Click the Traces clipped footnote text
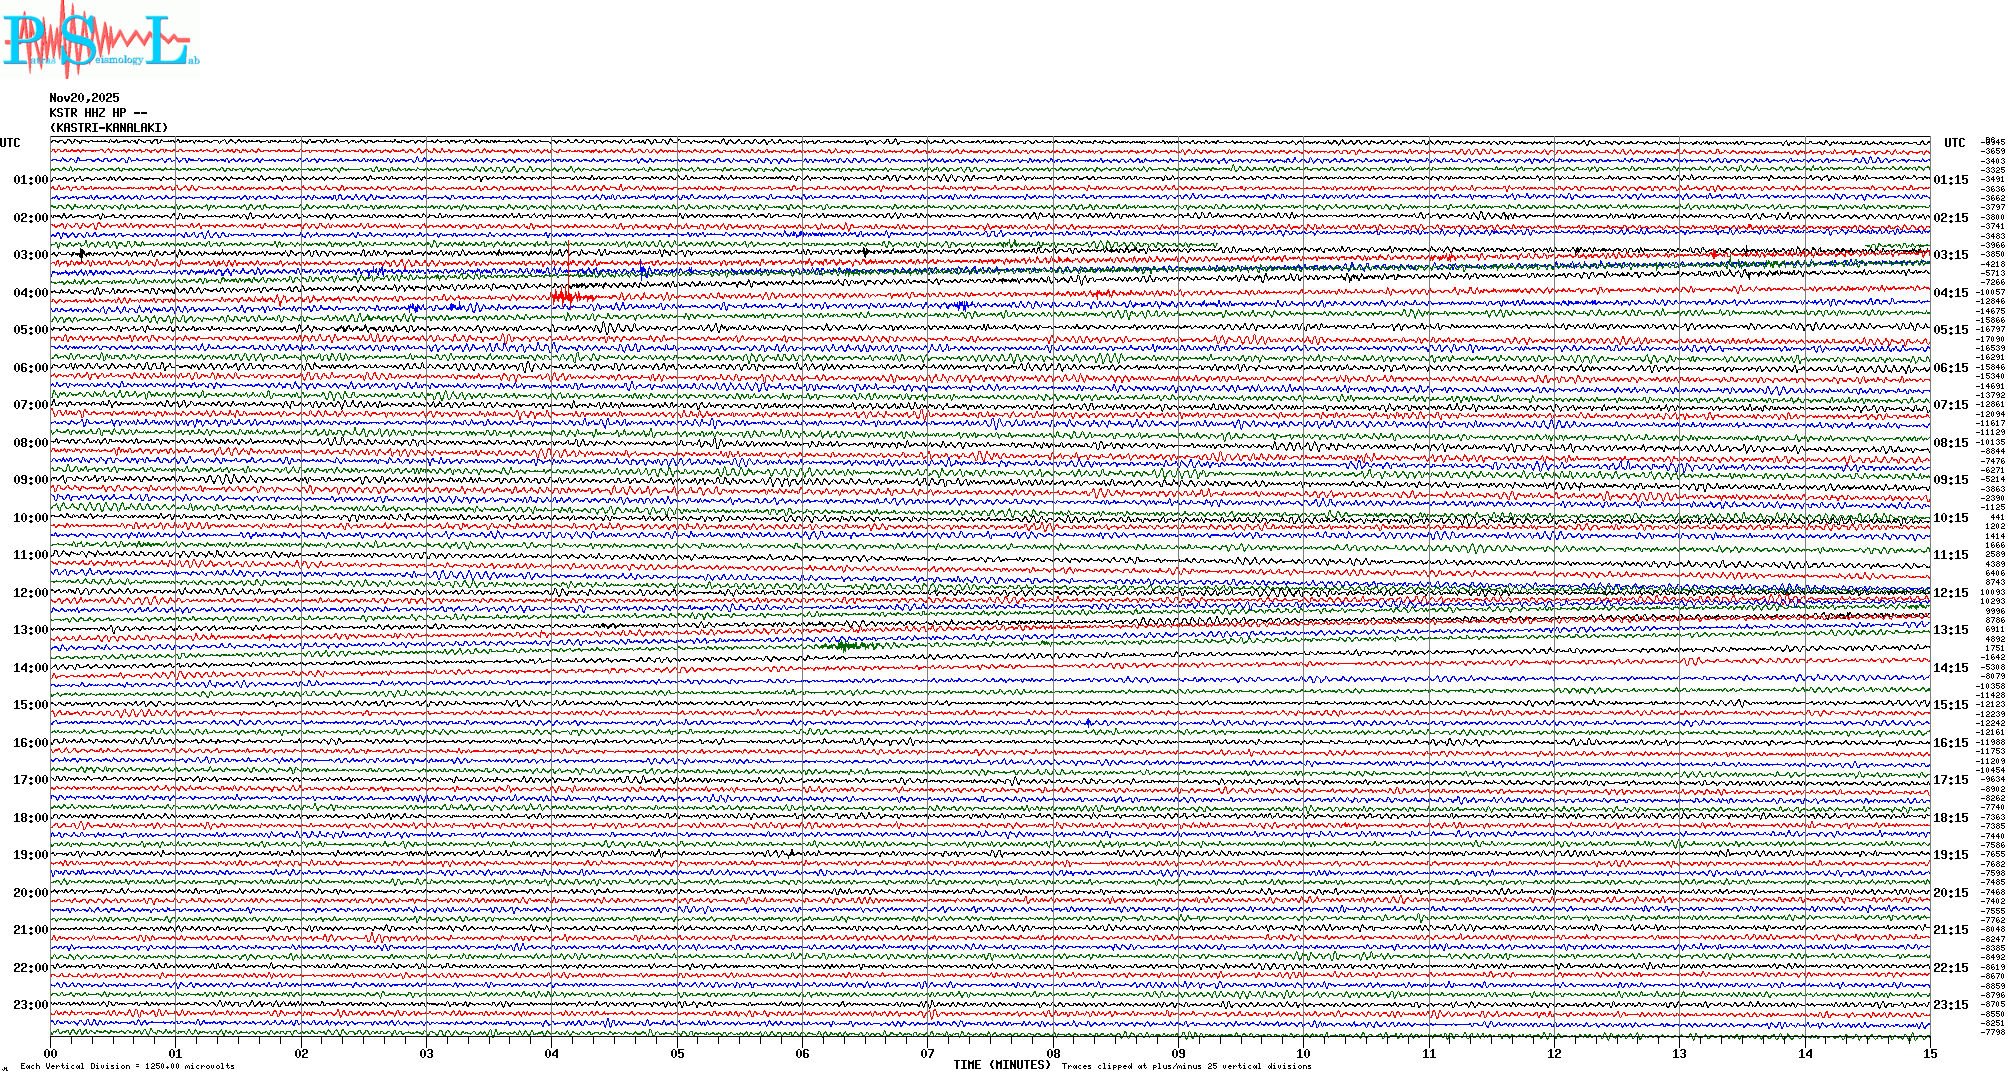The height and width of the screenshot is (1080, 2010). click(x=1186, y=1066)
